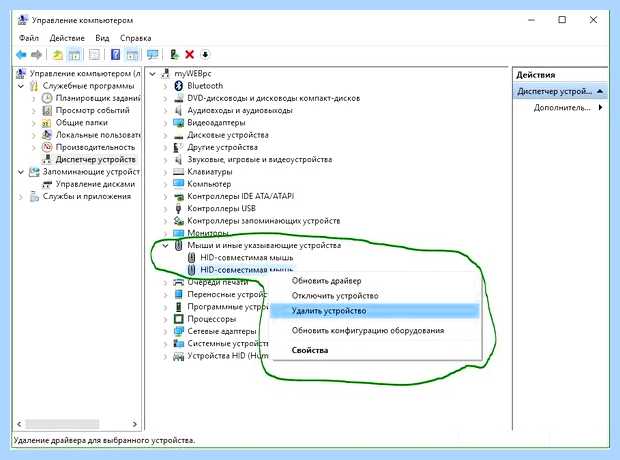Click the Устройства HID device icon

point(178,356)
